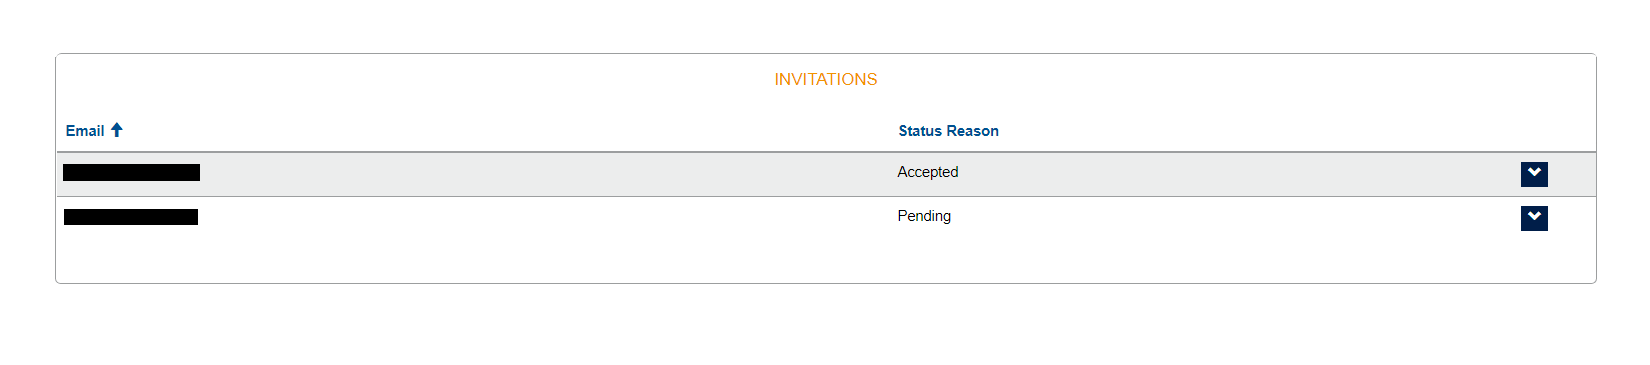Click the INVITATIONS panel heading
1650x365 pixels.
[826, 80]
